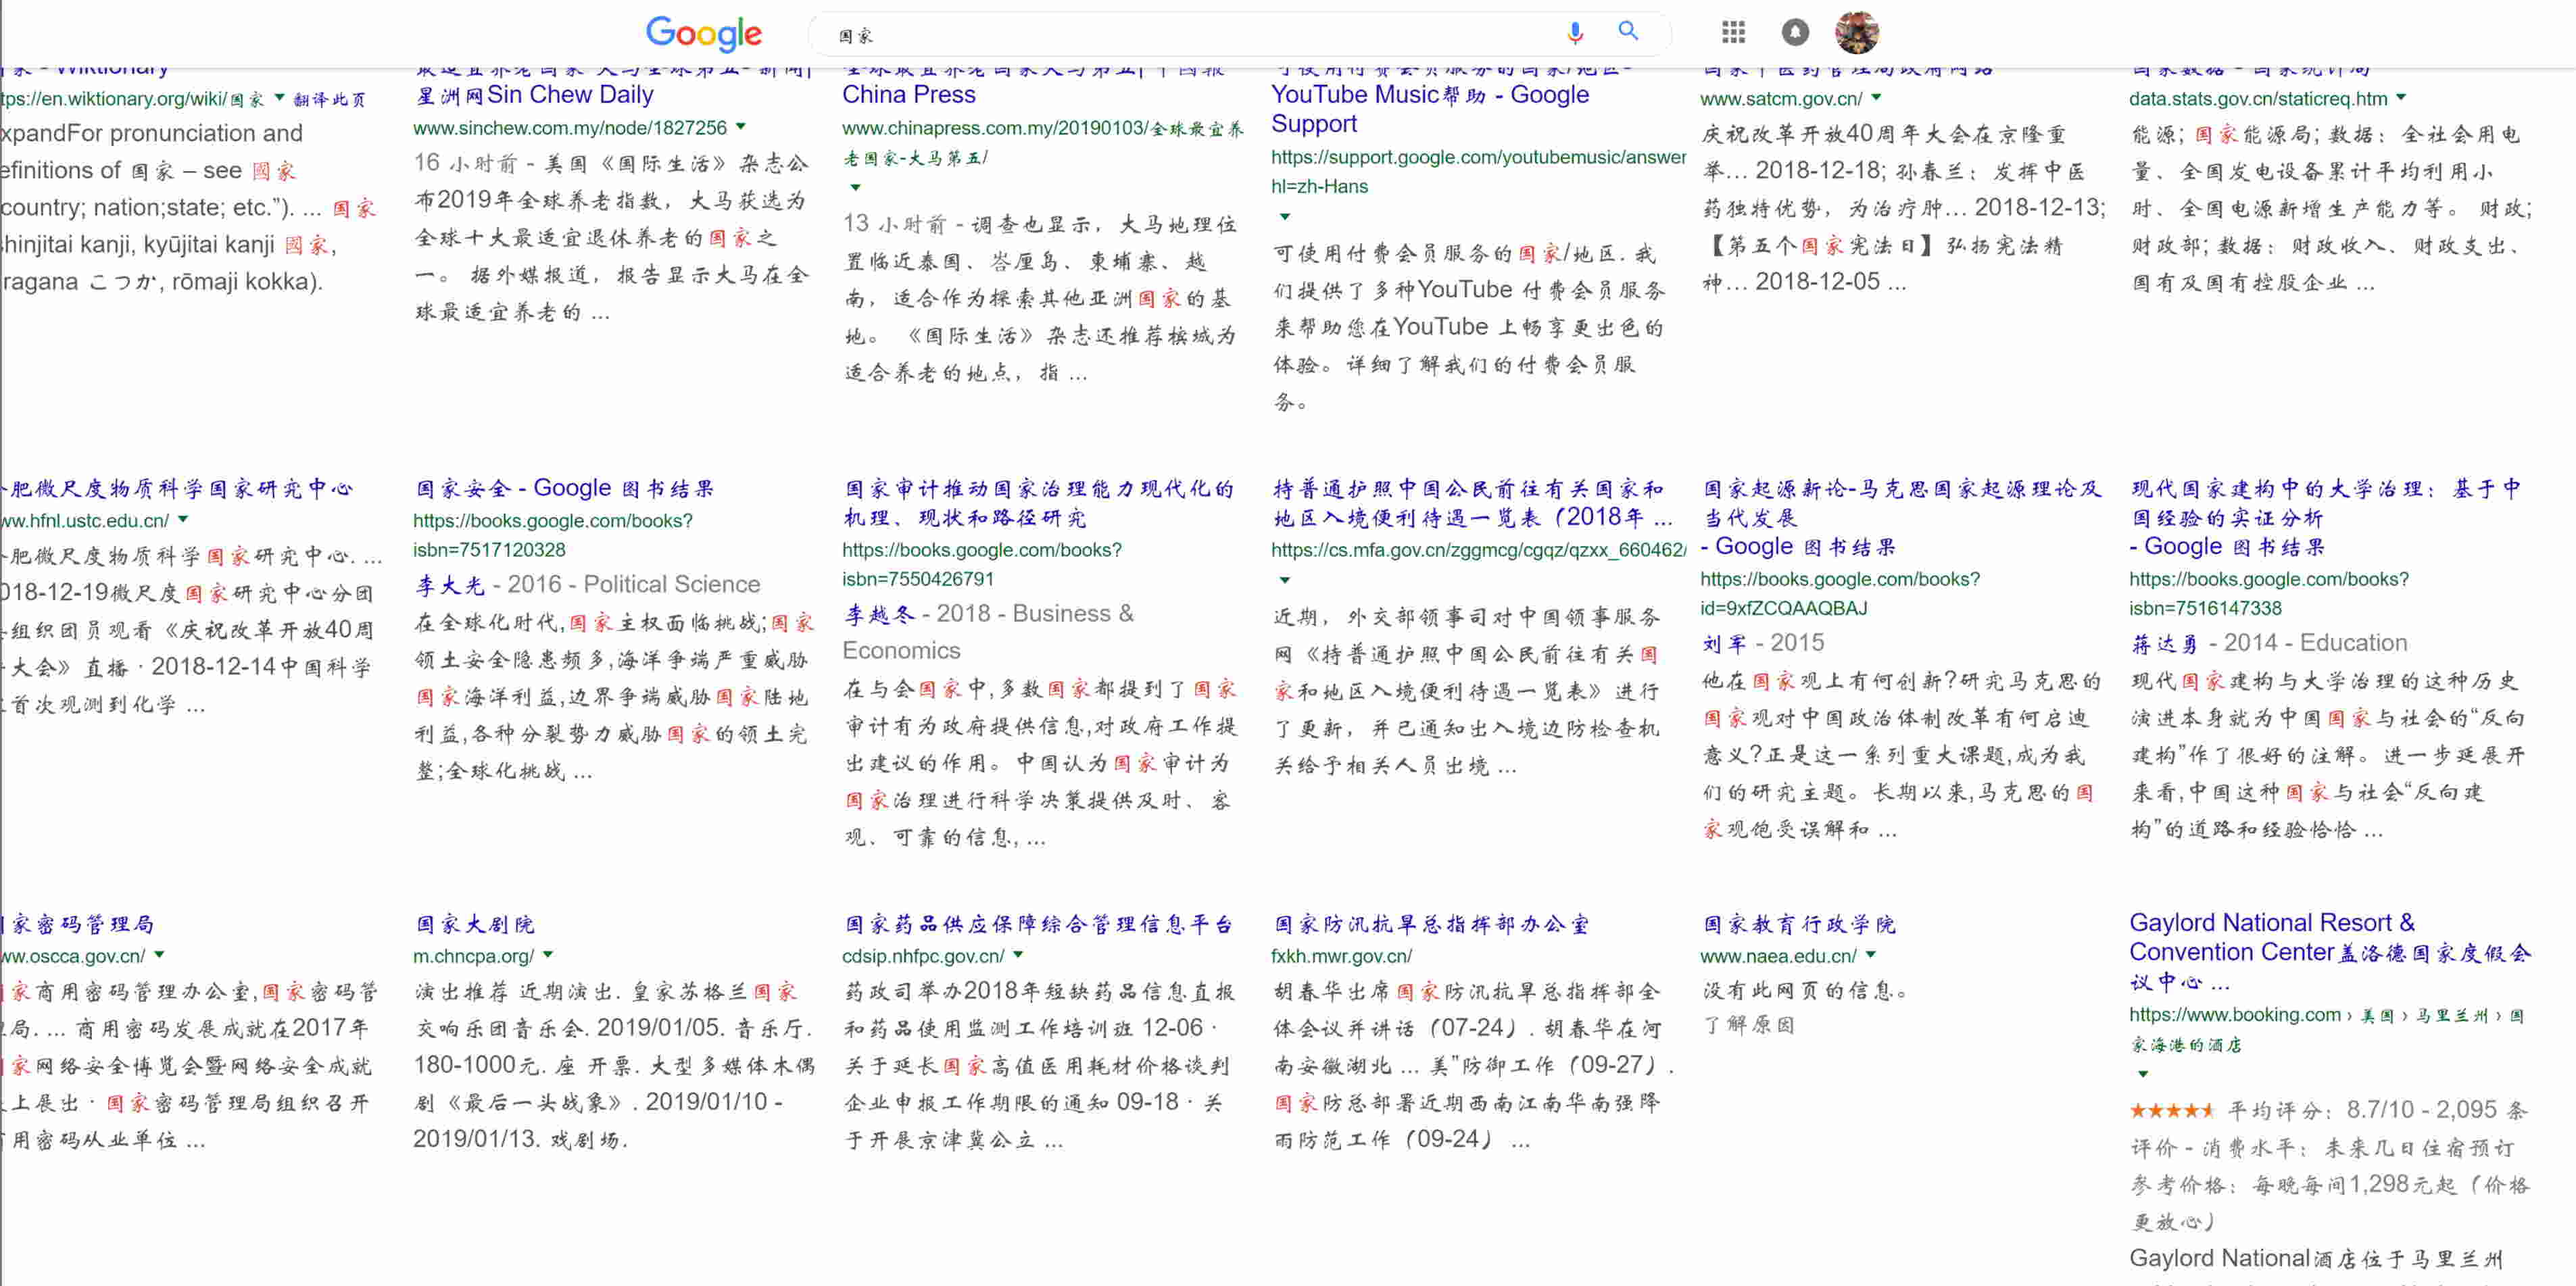Click the 了解原因 link
This screenshot has width=2576, height=1286.
click(x=1748, y=1025)
